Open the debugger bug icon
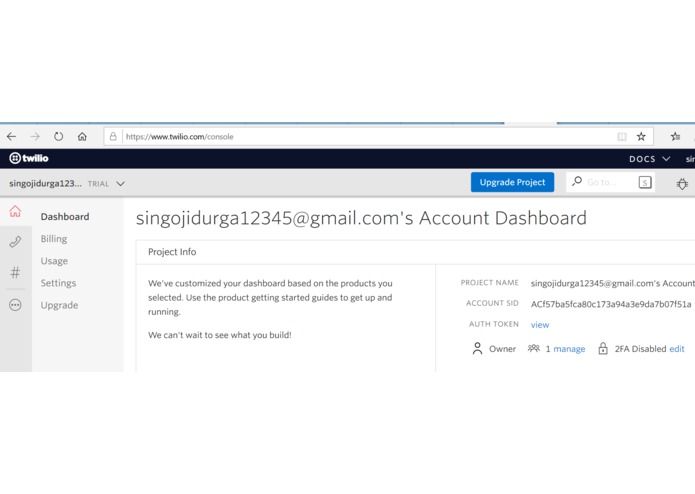 682,183
